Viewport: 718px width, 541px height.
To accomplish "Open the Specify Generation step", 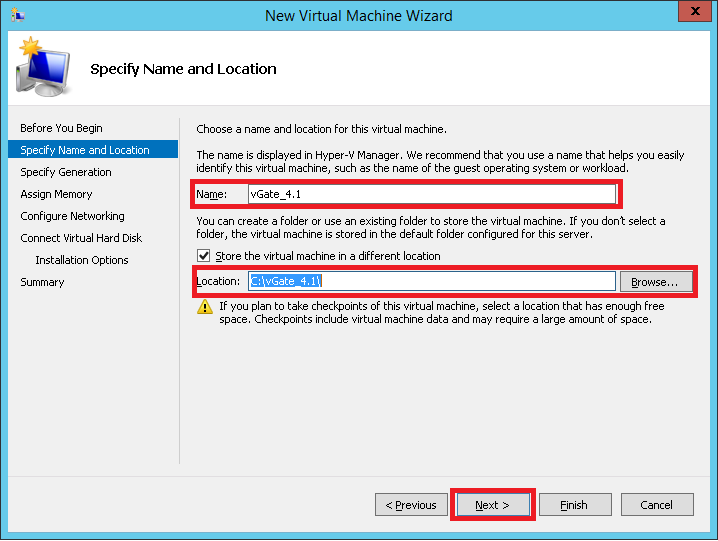I will click(x=66, y=172).
